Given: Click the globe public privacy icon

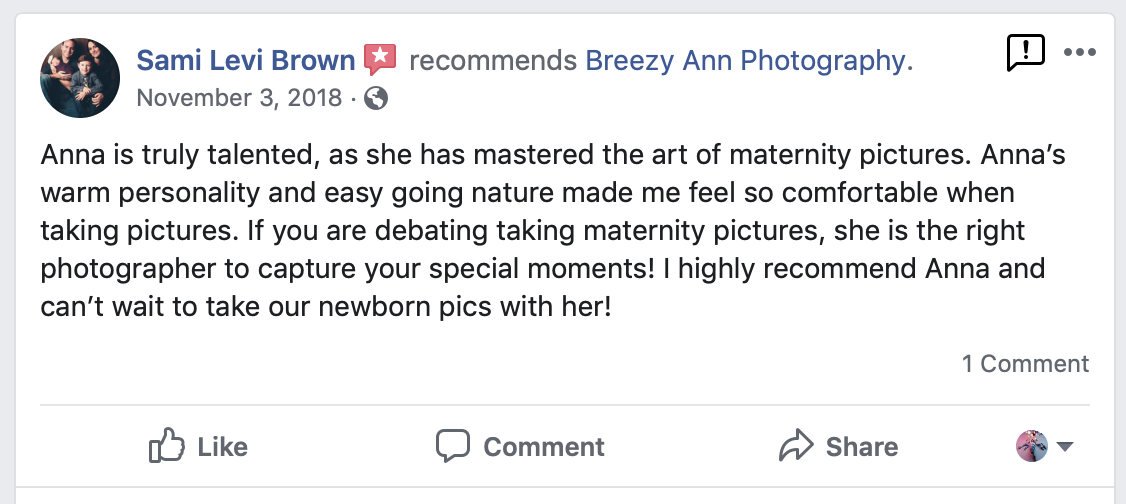Looking at the screenshot, I should (377, 98).
